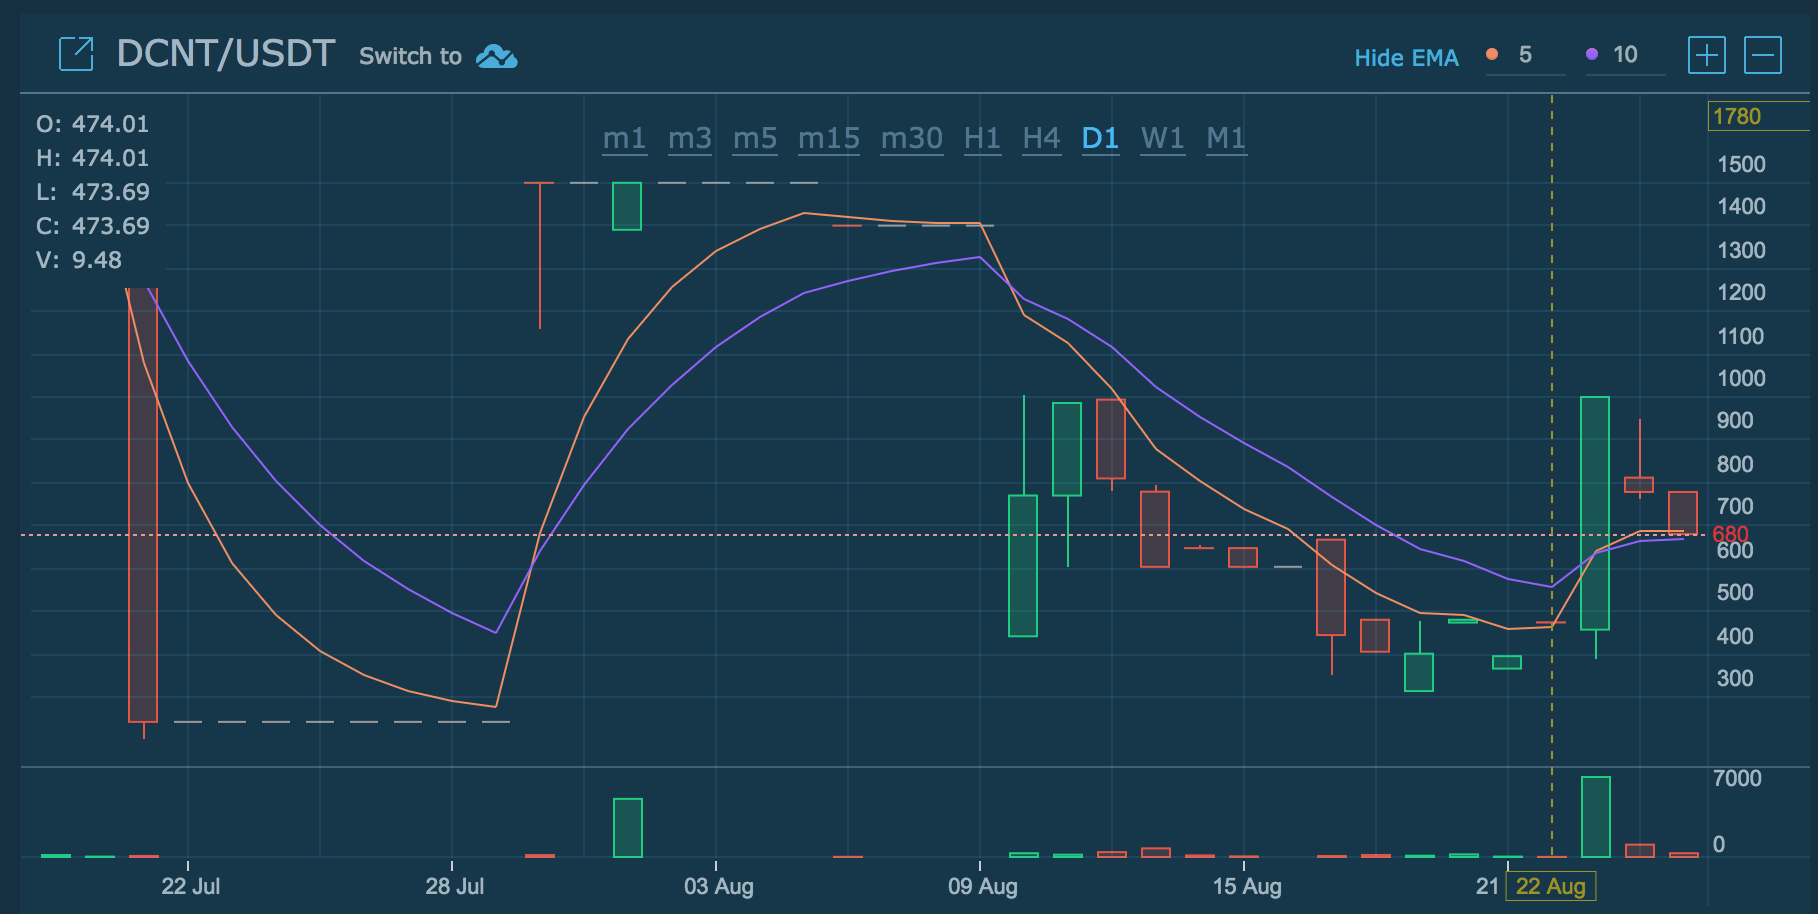Click the 1000 price axis label
Screen dimensions: 1818x914
click(1741, 378)
